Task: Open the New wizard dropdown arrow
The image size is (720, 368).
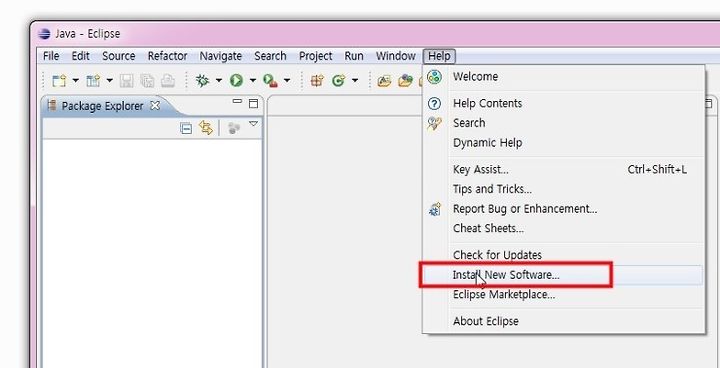Action: (75, 81)
